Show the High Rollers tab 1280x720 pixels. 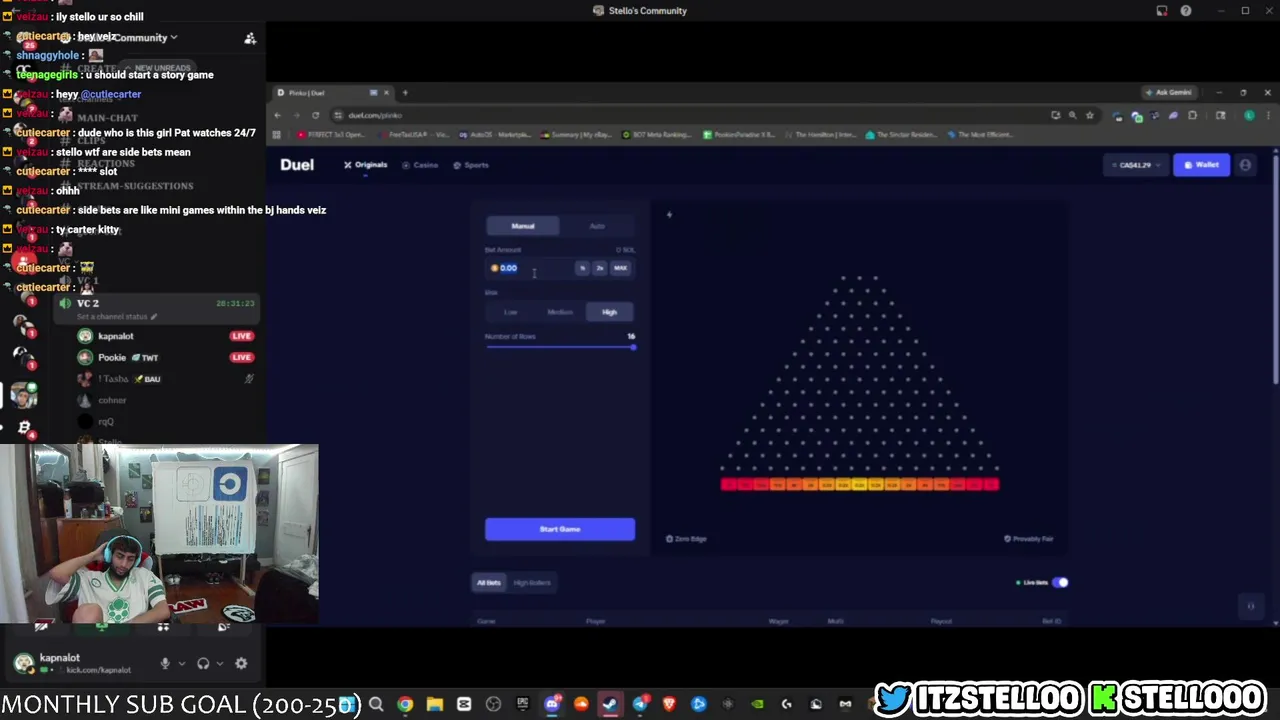pyautogui.click(x=531, y=582)
